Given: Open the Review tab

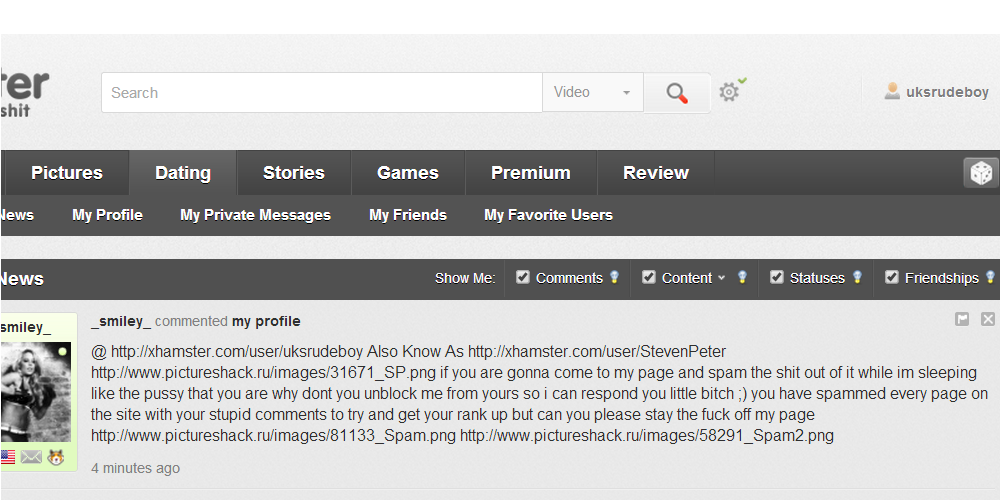Looking at the screenshot, I should click(x=656, y=173).
